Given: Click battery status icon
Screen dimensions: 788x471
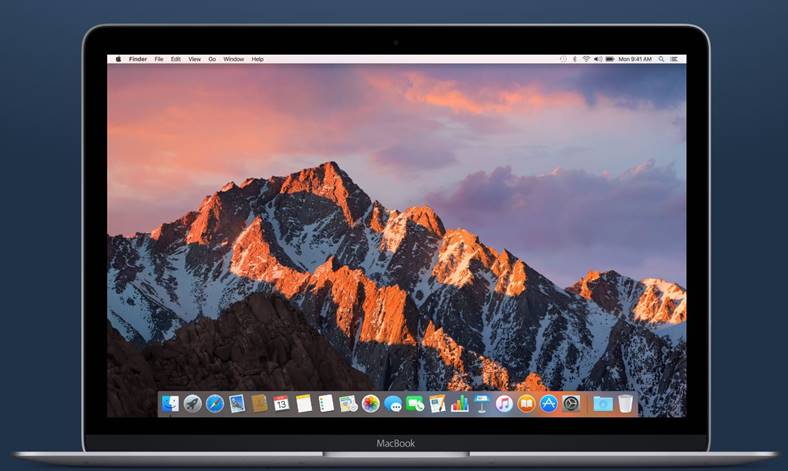Looking at the screenshot, I should 610,59.
